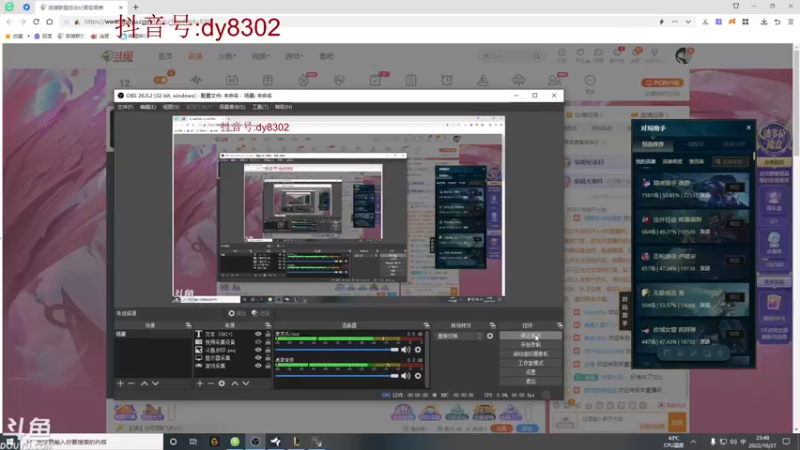
Task: Pop out the Scenes dock panel
Action: (x=188, y=325)
